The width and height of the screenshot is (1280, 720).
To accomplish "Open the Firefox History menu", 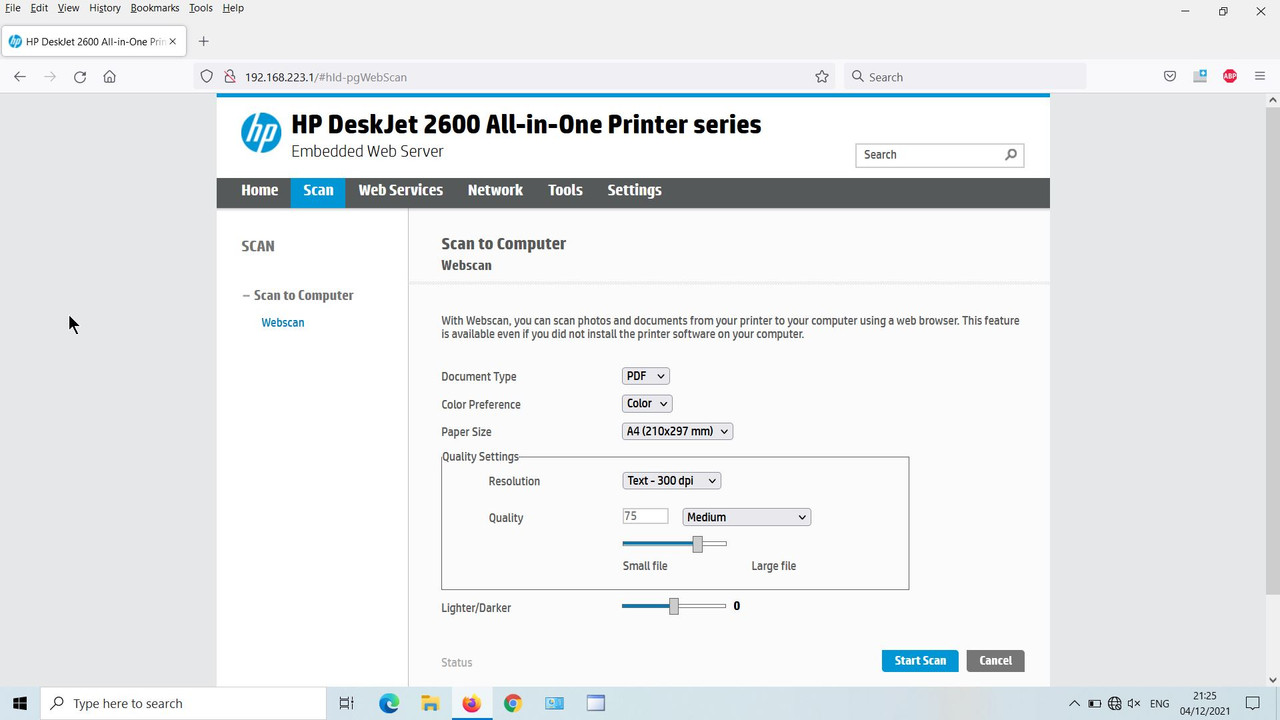I will point(105,8).
